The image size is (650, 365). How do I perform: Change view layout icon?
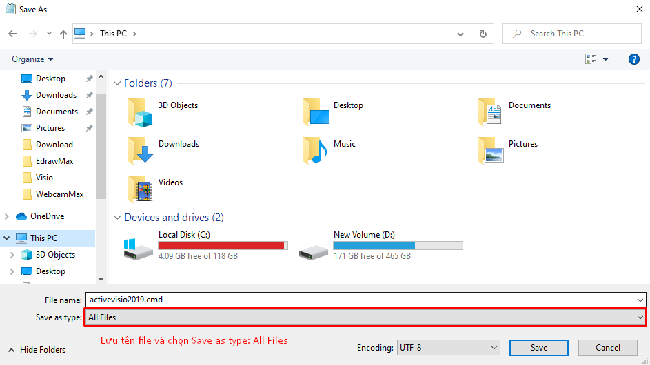click(x=590, y=59)
